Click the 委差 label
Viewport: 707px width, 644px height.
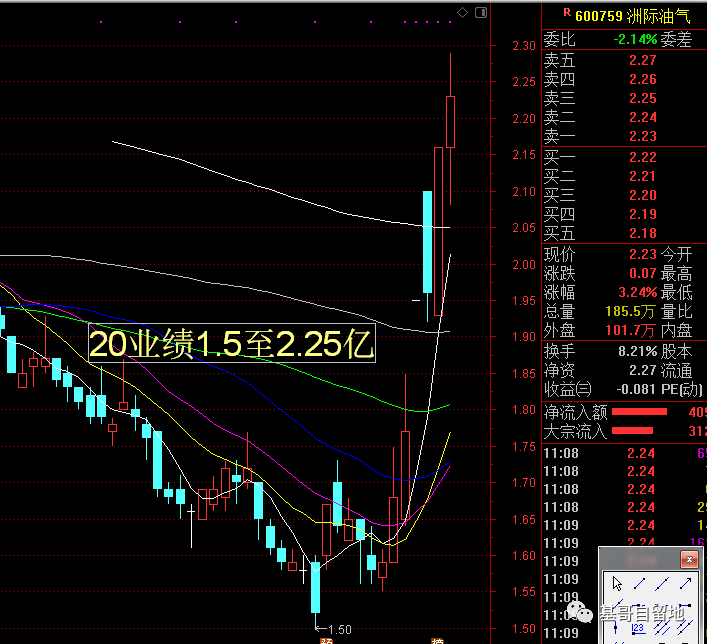pyautogui.click(x=676, y=40)
